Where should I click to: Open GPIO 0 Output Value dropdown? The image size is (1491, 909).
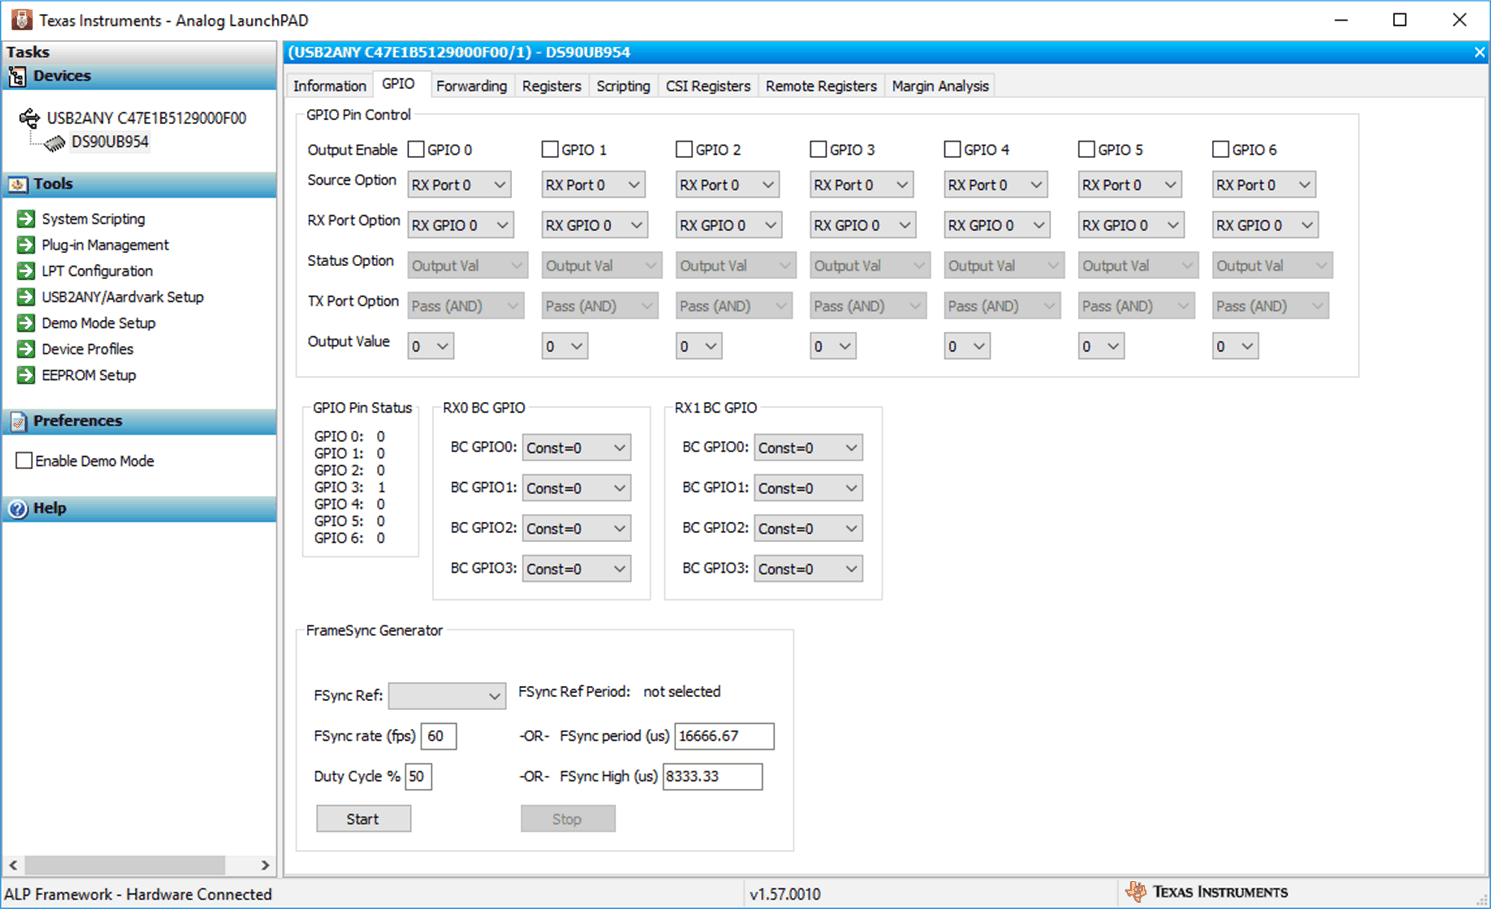point(431,346)
